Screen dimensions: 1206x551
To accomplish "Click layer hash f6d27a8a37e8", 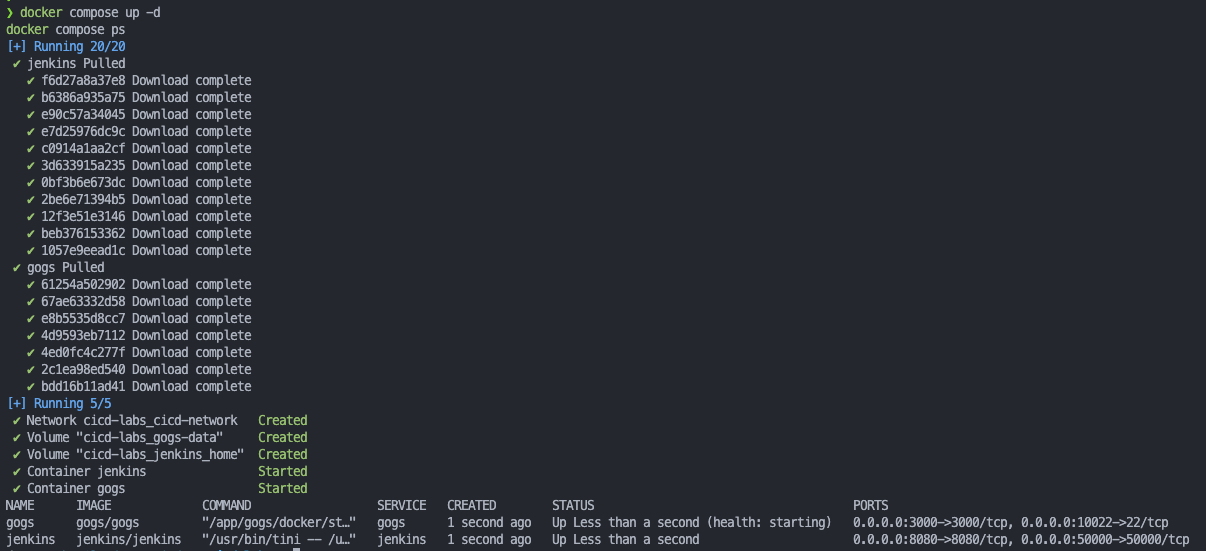I will (x=83, y=80).
